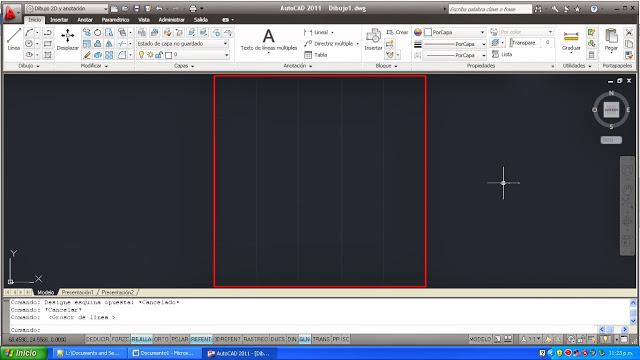Screen dimensions: 640x360
Task: Click the Lista properties button
Action: click(x=502, y=54)
